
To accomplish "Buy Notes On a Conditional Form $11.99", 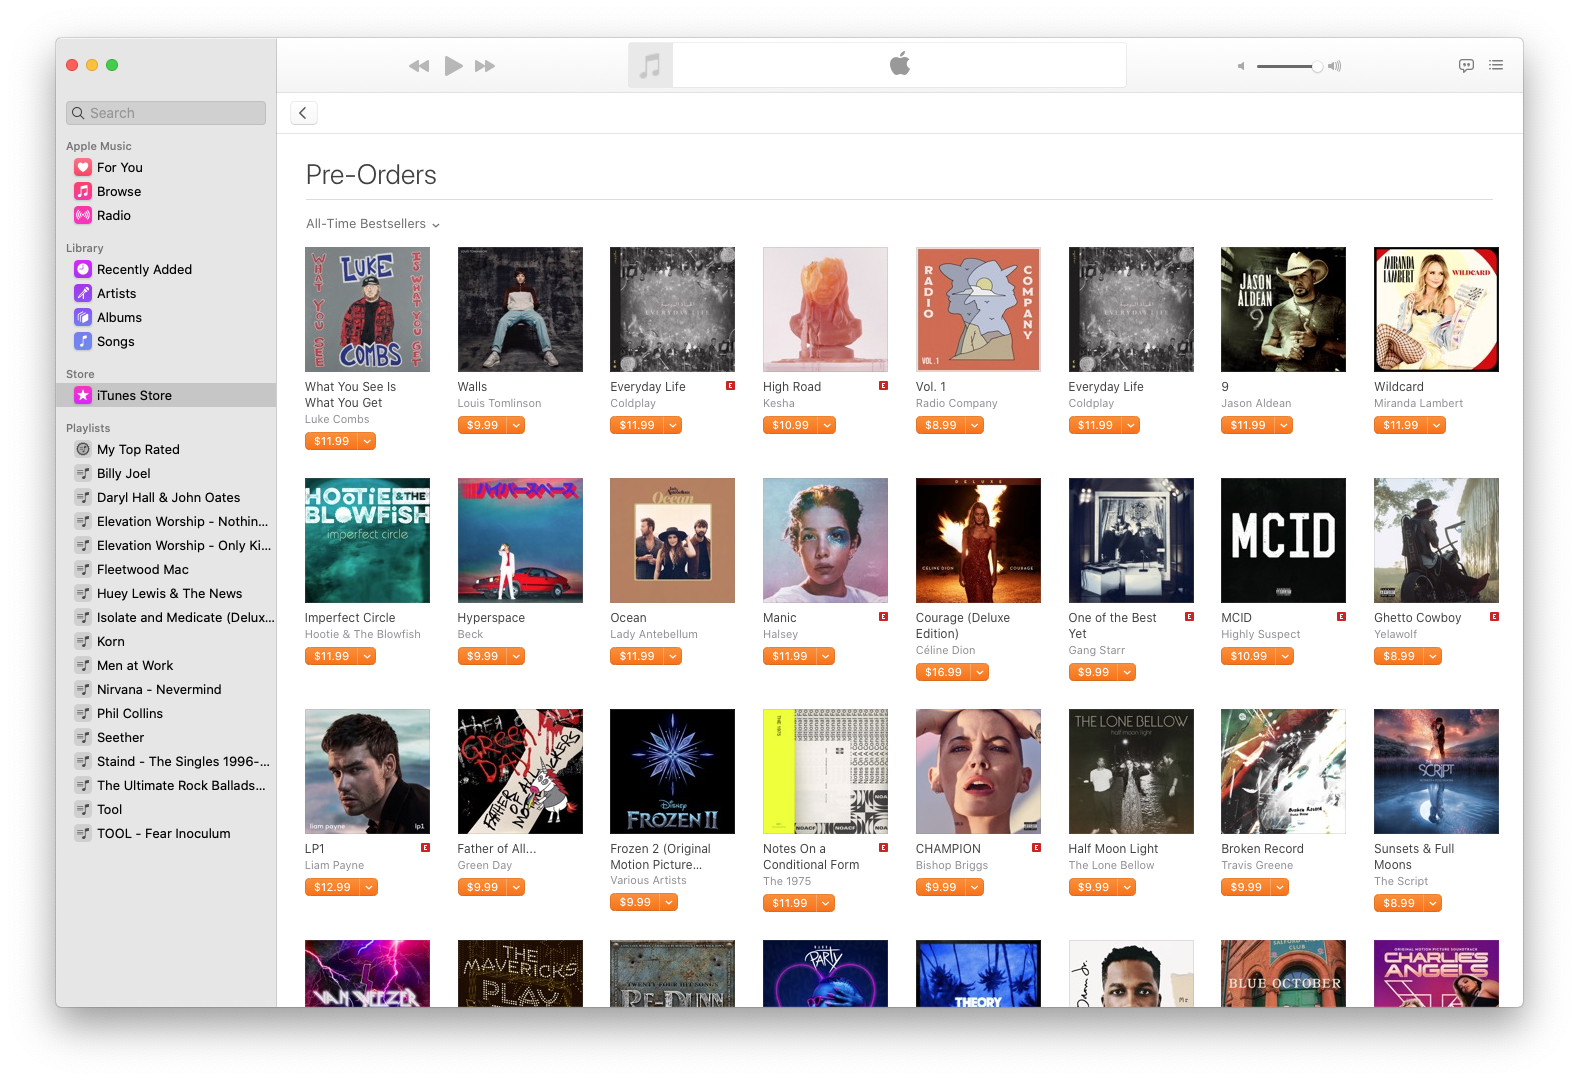I will [x=789, y=904].
